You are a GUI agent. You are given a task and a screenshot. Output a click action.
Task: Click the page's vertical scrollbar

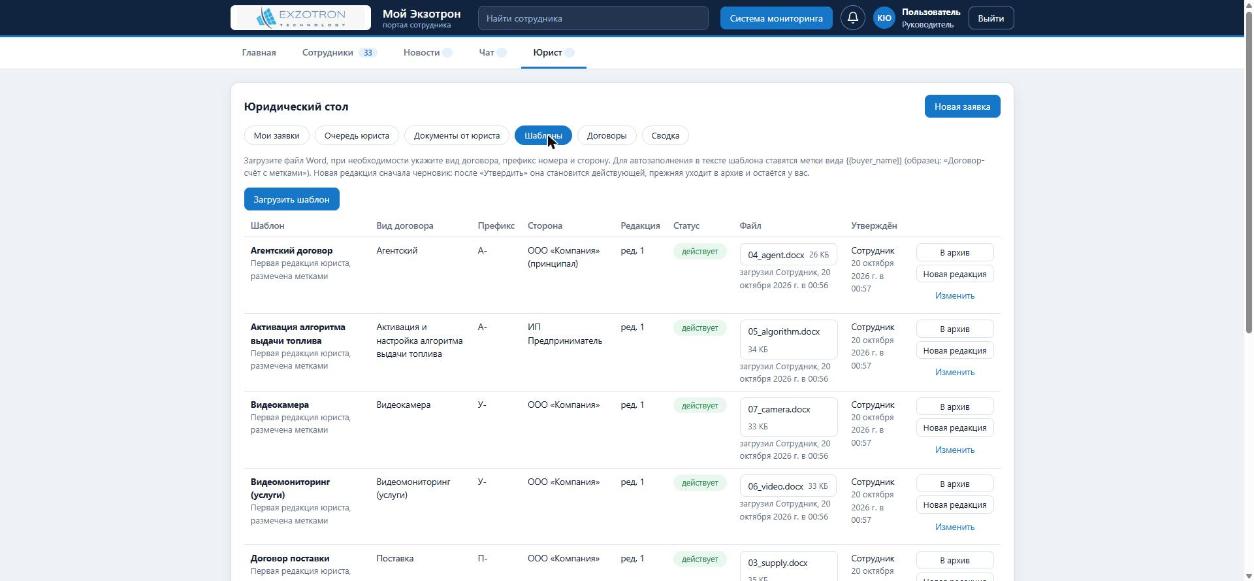tap(1248, 170)
